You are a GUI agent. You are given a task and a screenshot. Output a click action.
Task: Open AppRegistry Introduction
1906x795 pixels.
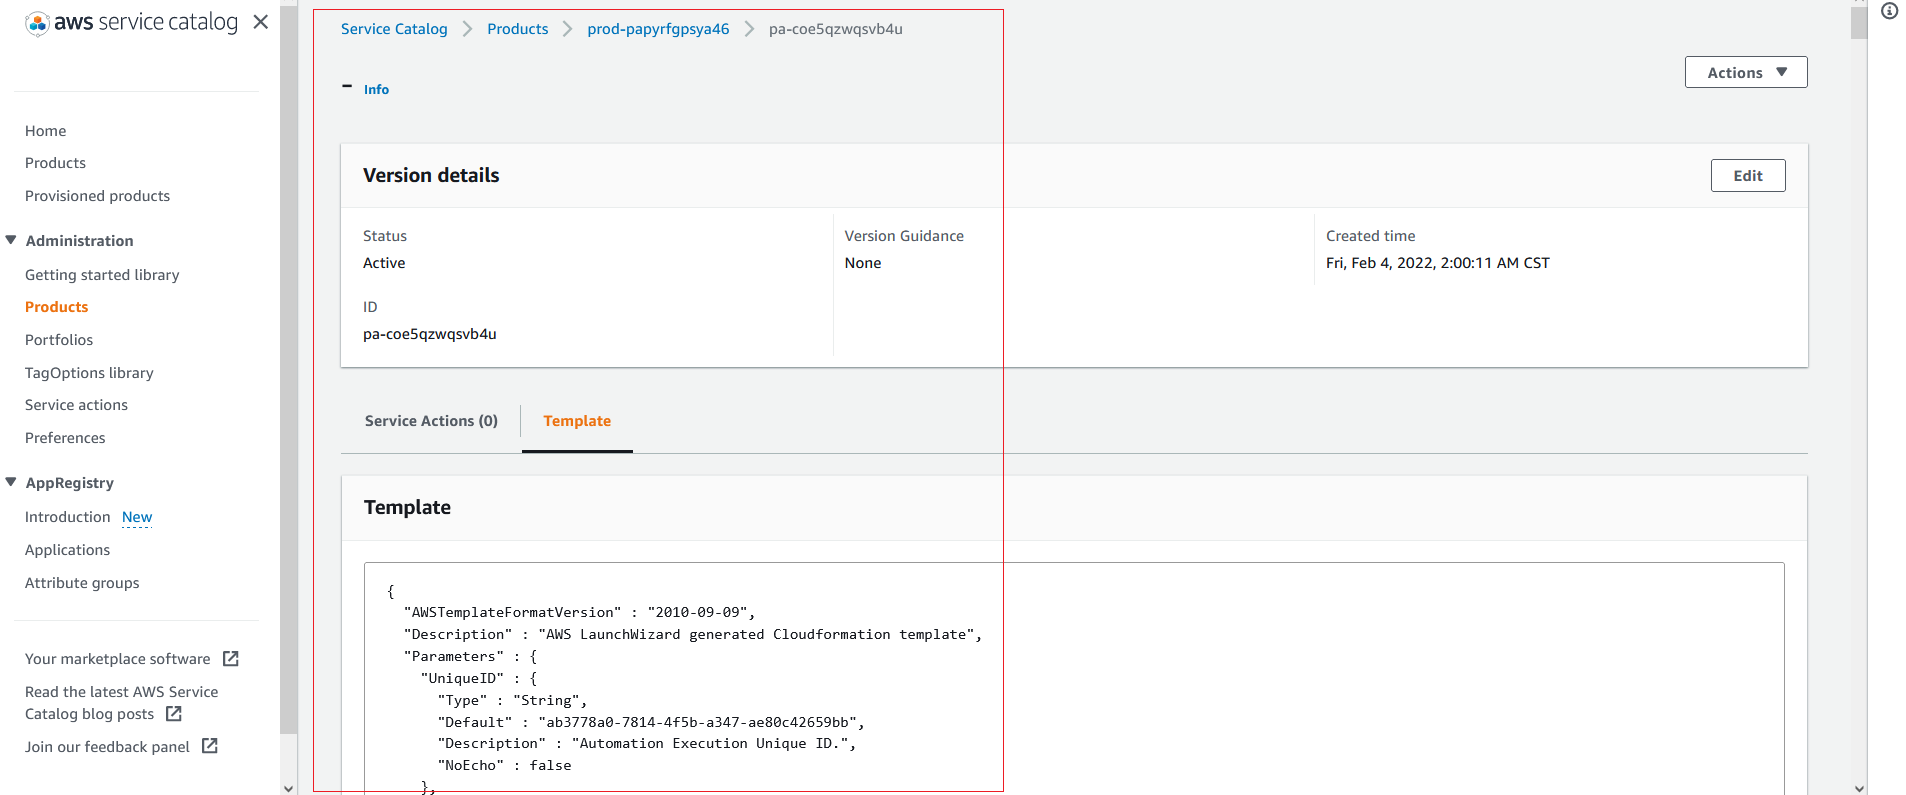(x=68, y=517)
